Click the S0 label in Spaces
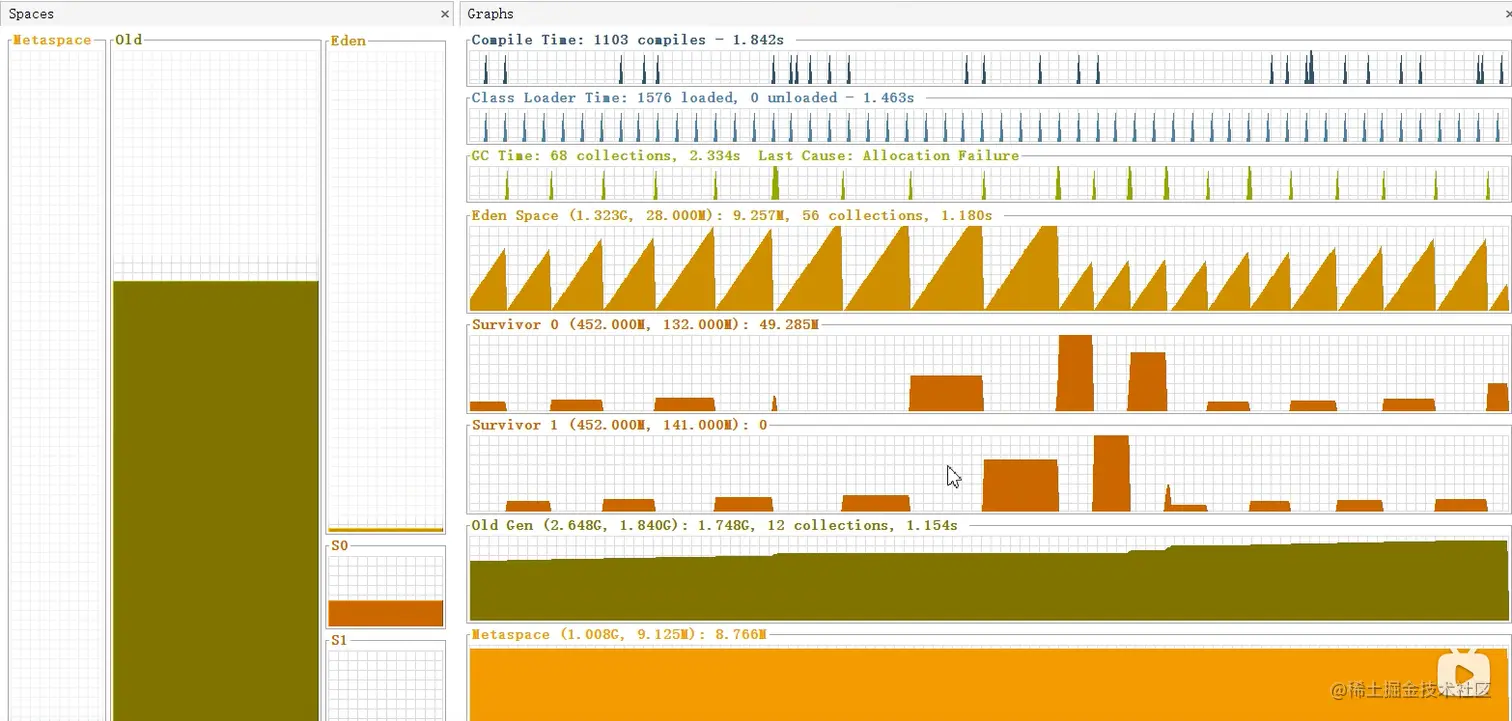 [339, 546]
